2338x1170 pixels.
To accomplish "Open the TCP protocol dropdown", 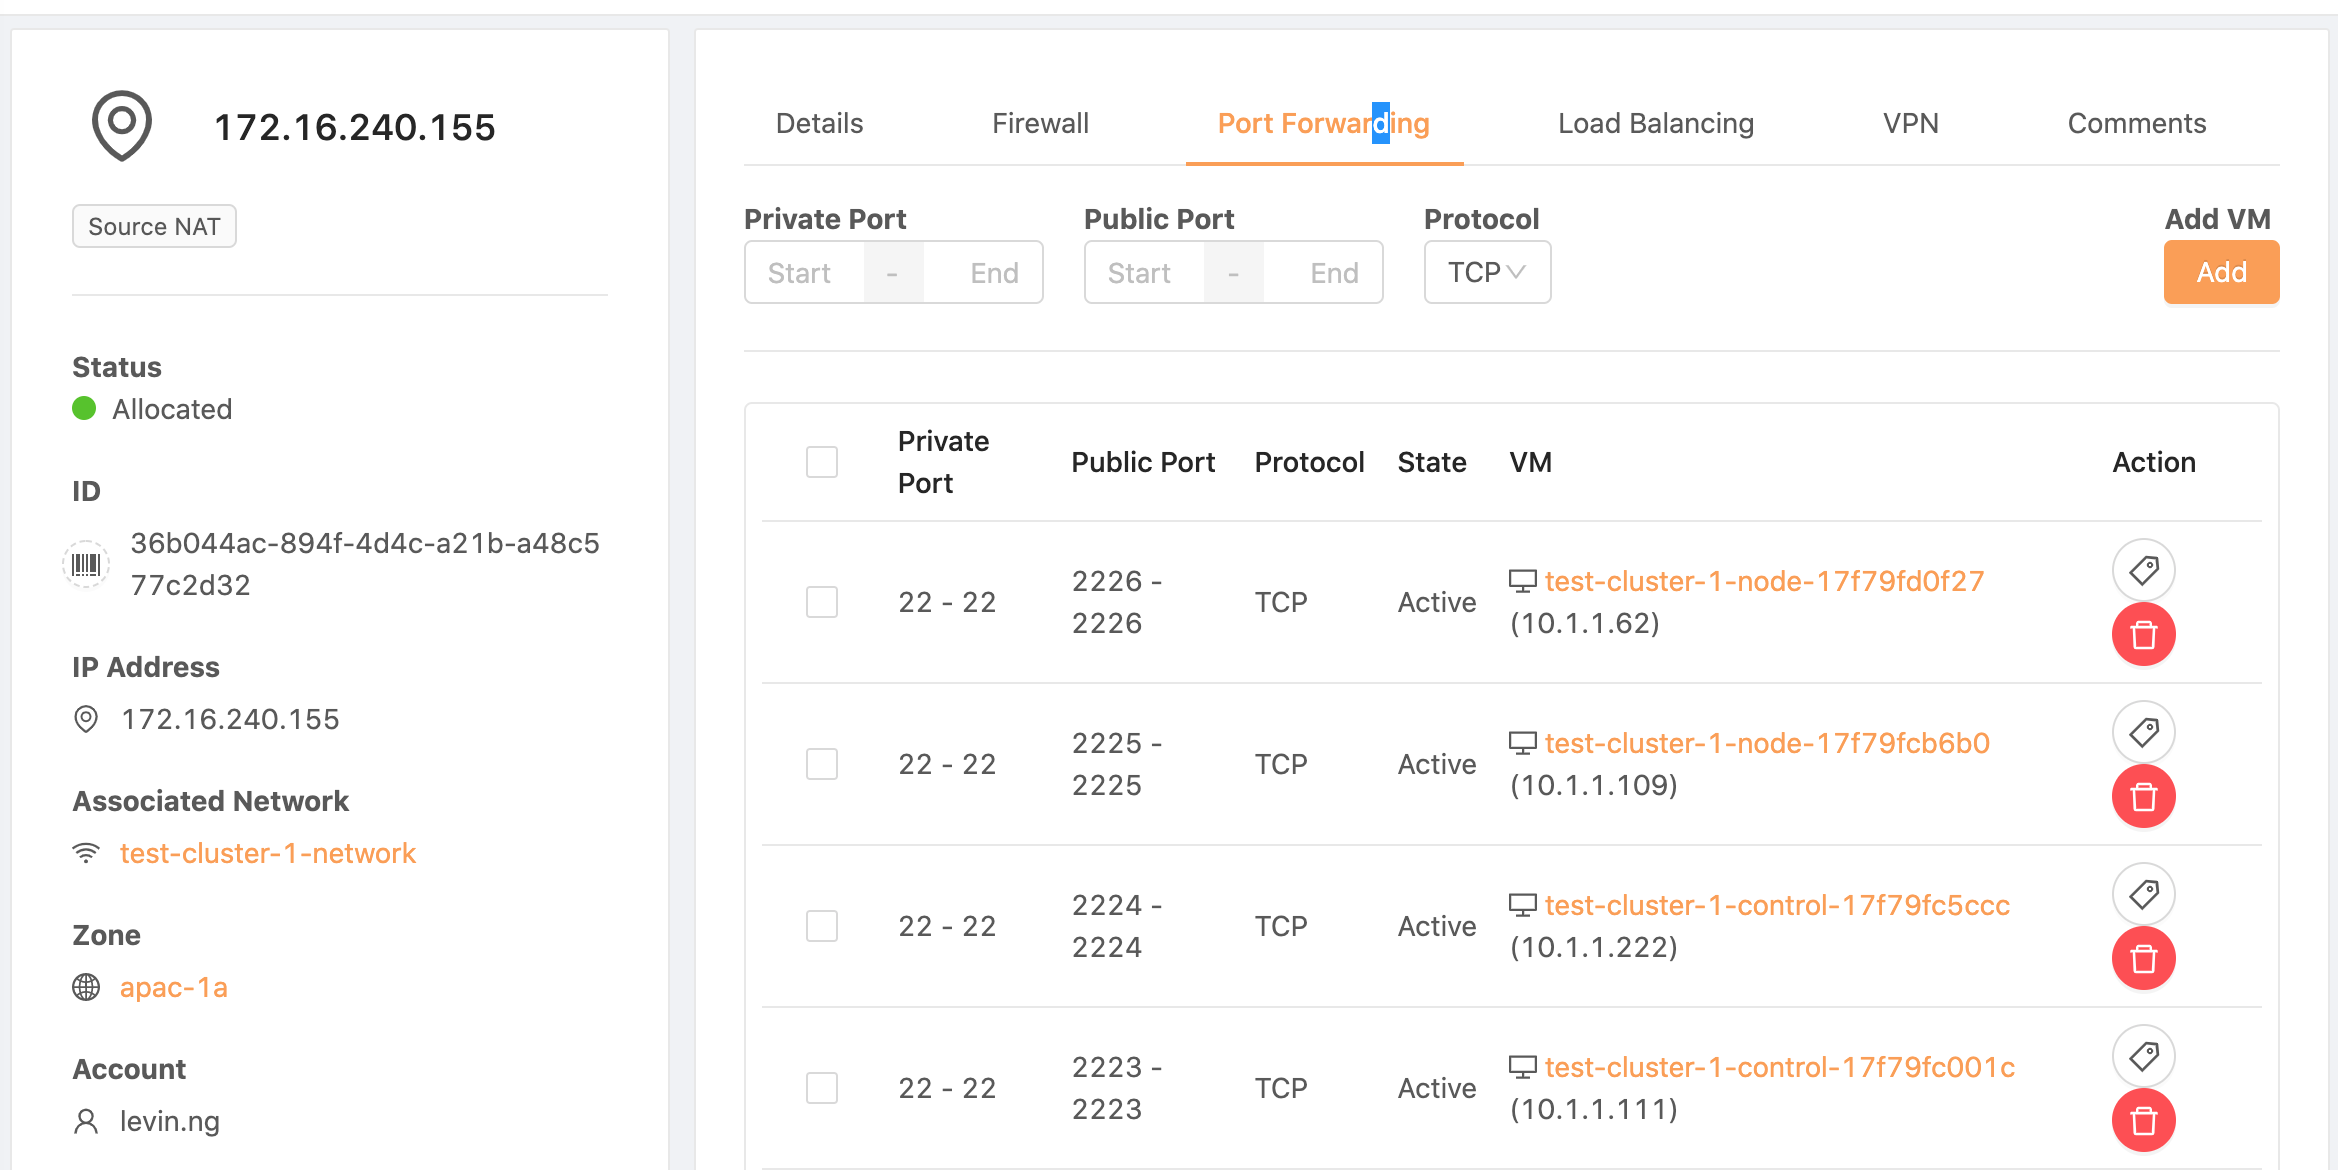I will point(1487,272).
